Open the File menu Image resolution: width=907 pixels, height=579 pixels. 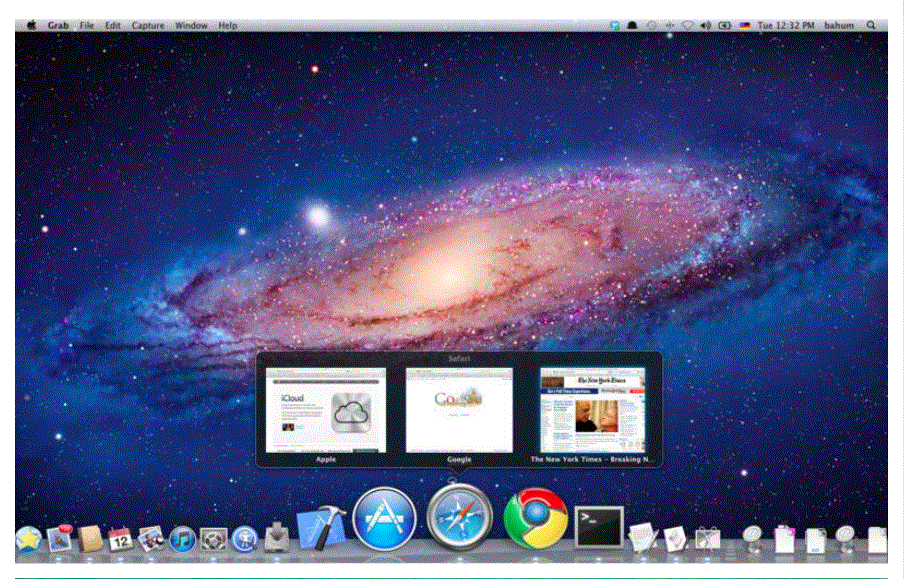[x=87, y=25]
